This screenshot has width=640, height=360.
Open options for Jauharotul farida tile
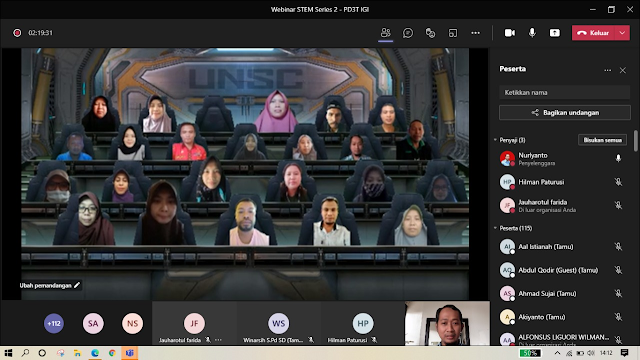[x=218, y=340]
